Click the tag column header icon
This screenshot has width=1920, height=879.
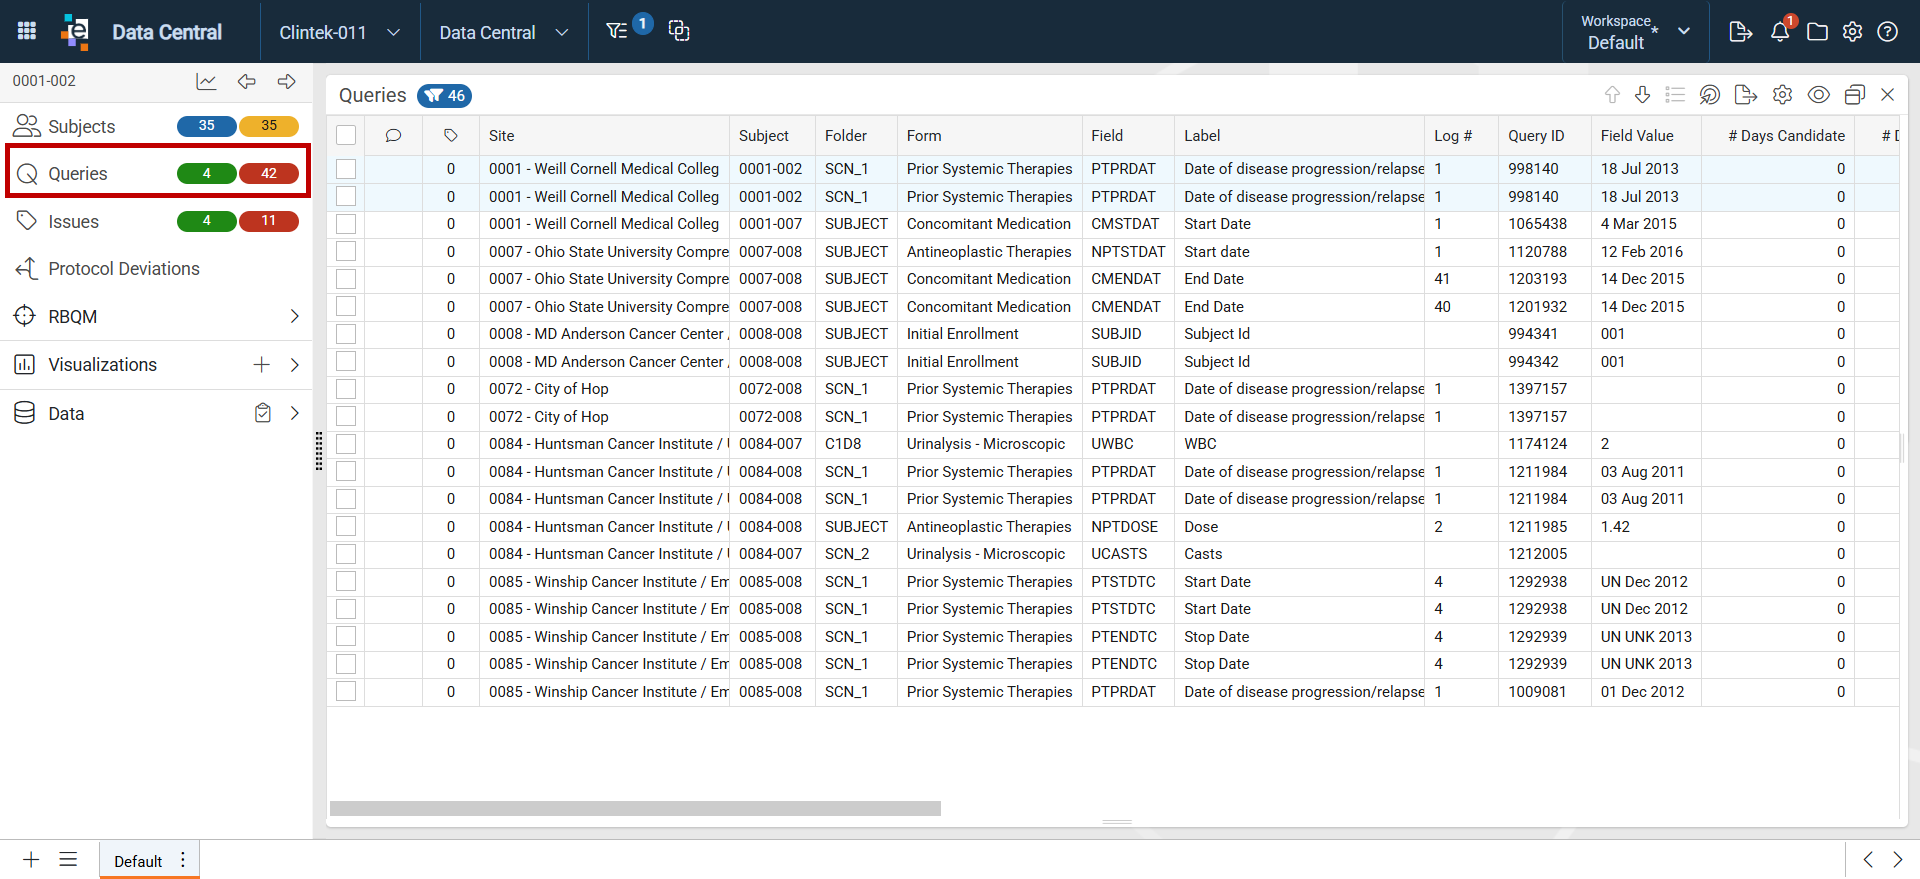[x=451, y=136]
